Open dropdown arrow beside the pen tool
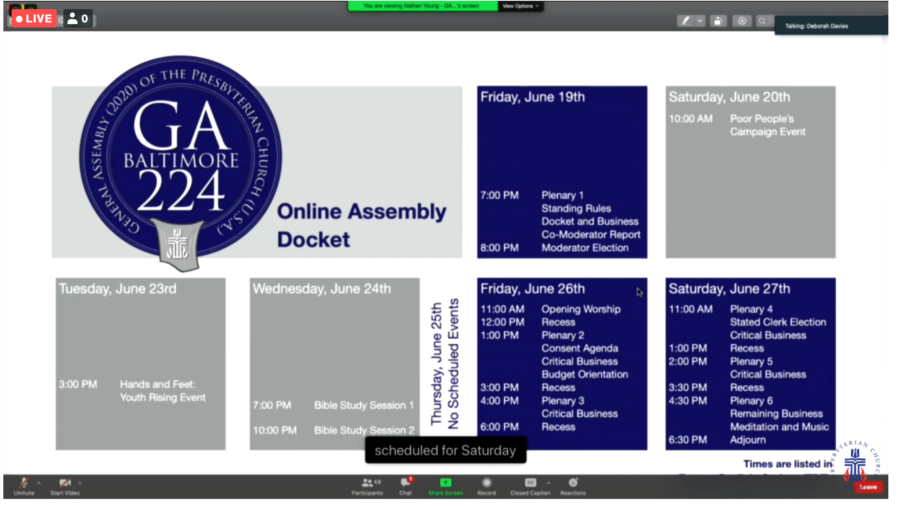 click(x=699, y=20)
